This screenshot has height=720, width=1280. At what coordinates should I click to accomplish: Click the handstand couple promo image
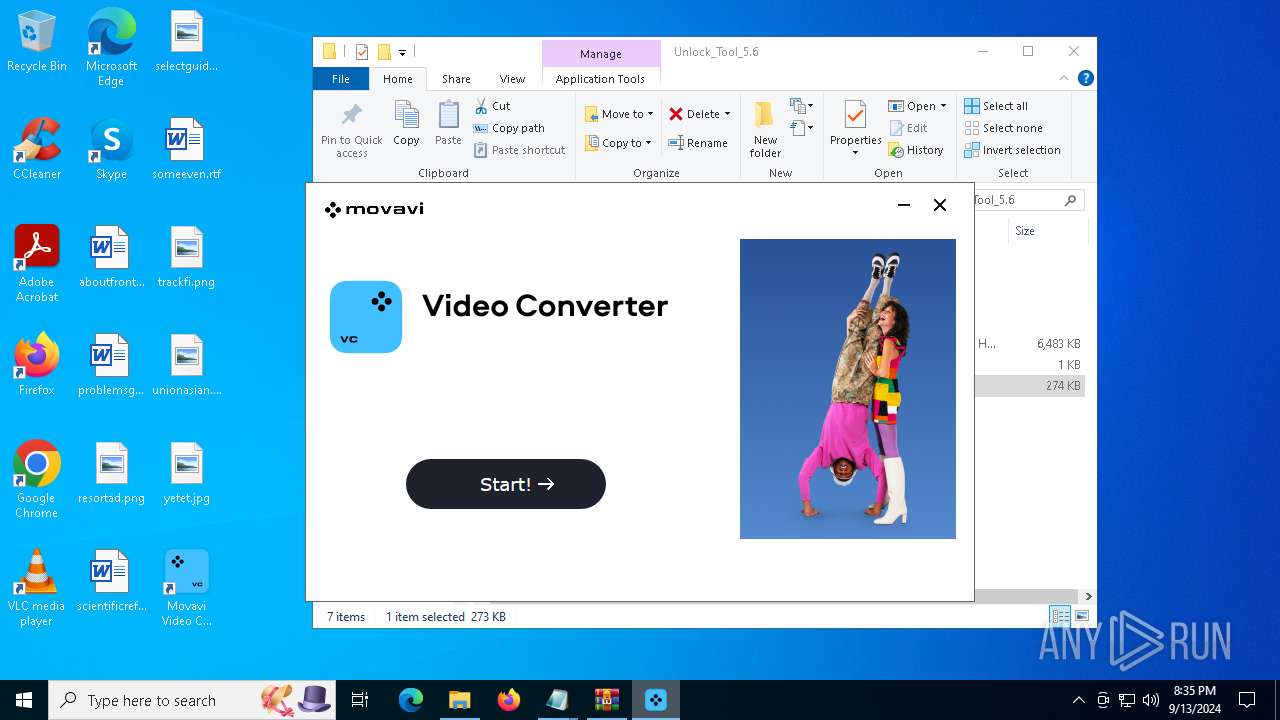[x=848, y=389]
